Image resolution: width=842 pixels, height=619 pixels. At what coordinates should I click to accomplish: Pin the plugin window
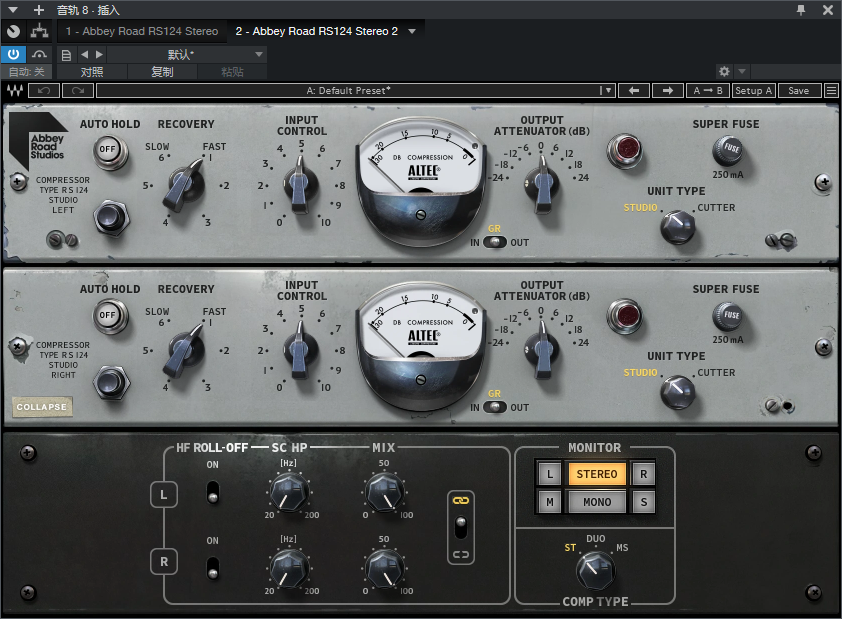(801, 10)
